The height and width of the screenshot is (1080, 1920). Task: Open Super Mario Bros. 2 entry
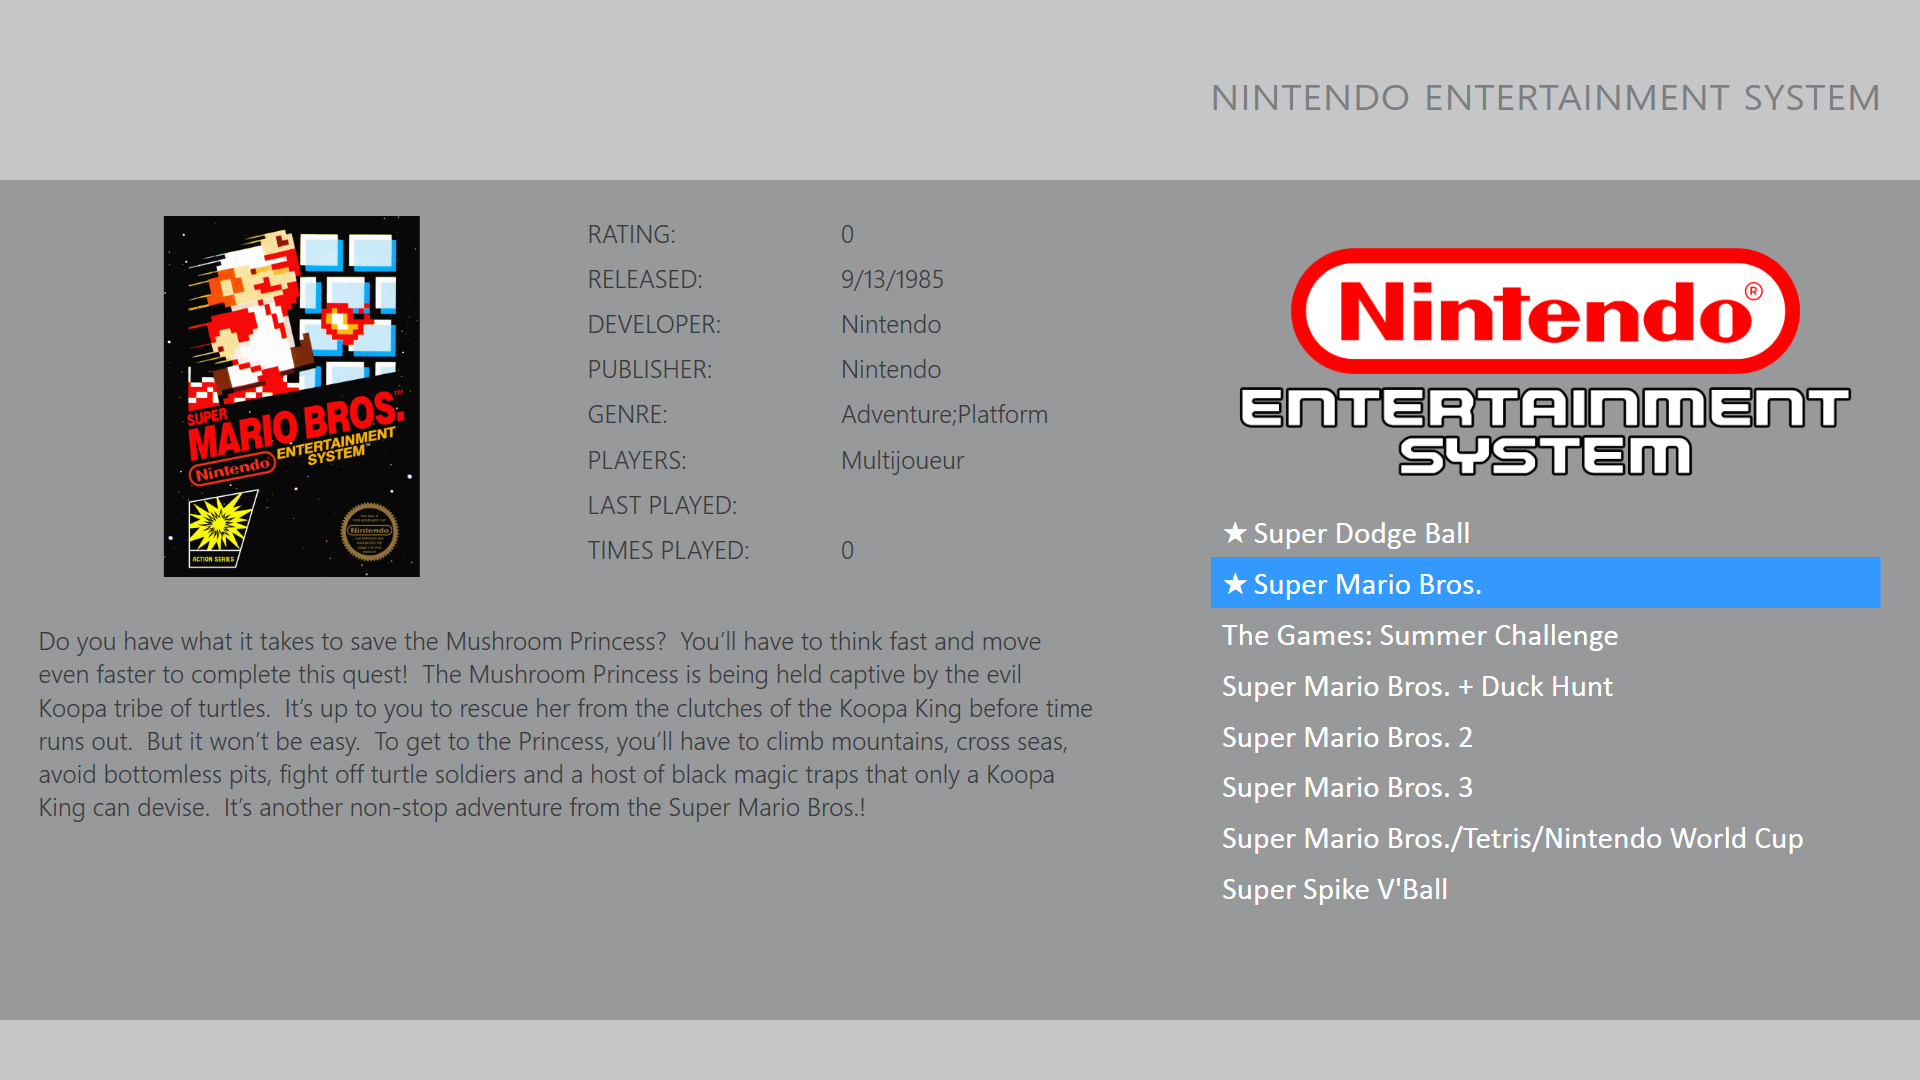pos(1346,738)
